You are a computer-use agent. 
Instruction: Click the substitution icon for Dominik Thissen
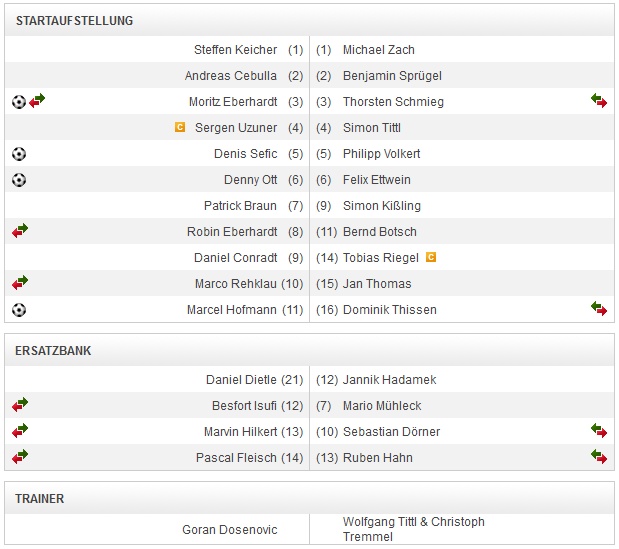tap(599, 309)
